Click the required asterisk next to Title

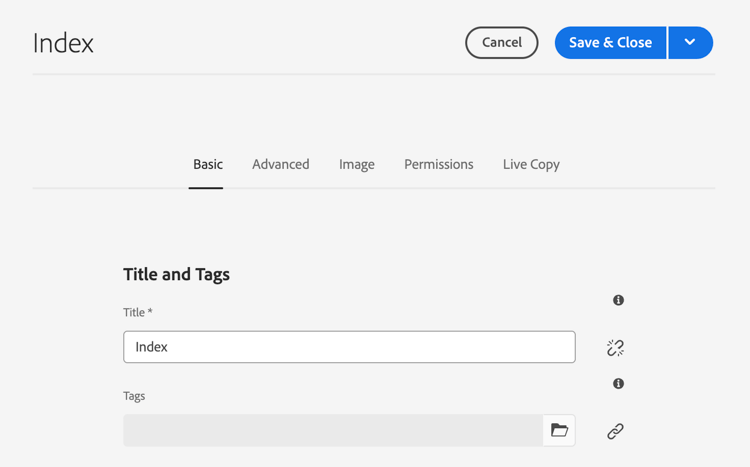(x=150, y=312)
